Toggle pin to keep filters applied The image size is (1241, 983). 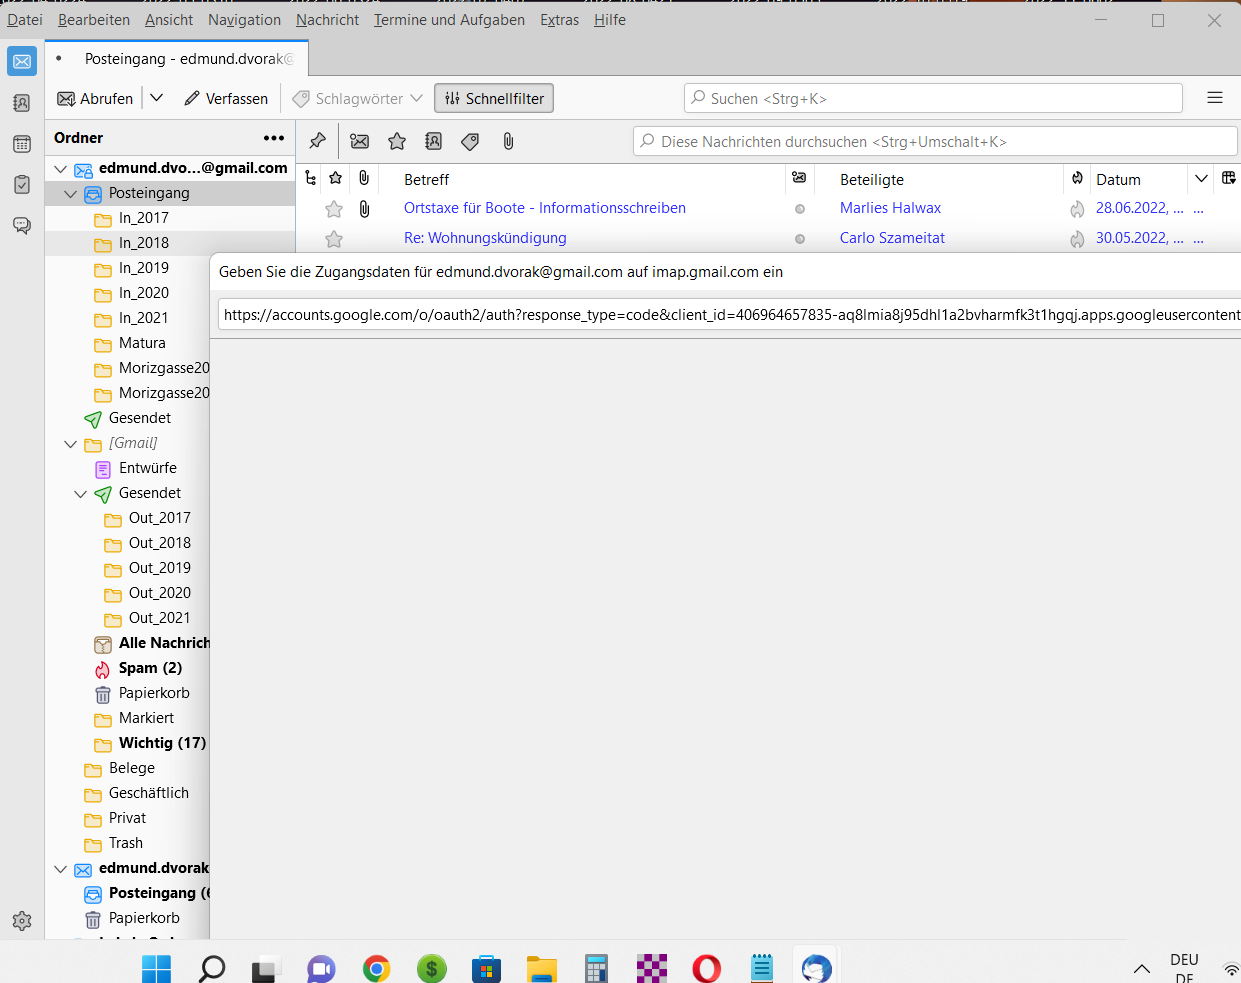318,141
